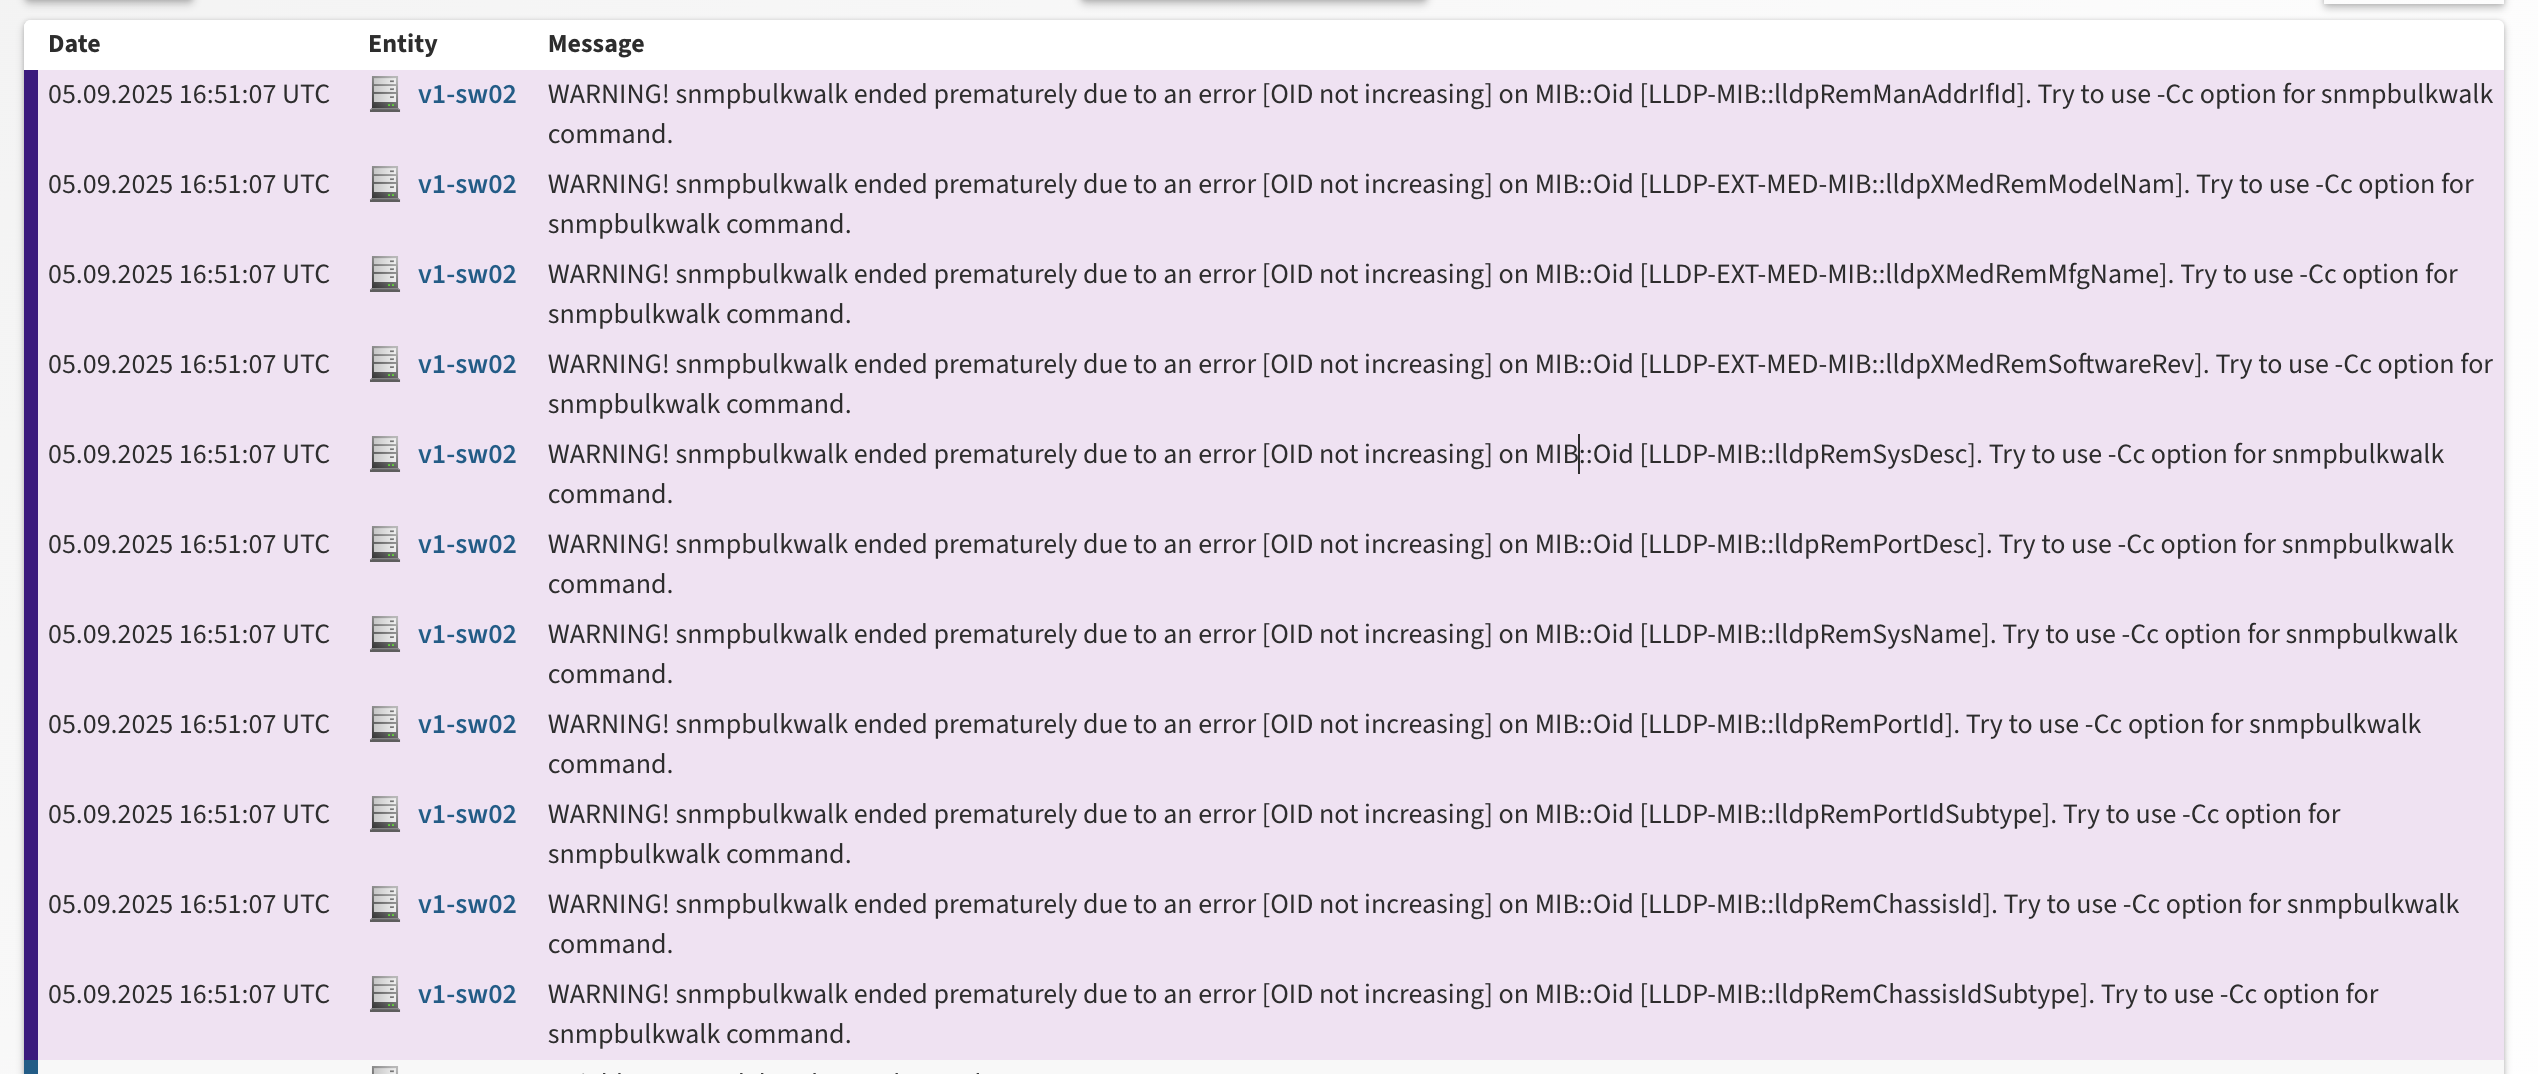Click device icon beside the lldpRemChassisId warning
Viewport: 2538px width, 1074px height.
(x=385, y=904)
